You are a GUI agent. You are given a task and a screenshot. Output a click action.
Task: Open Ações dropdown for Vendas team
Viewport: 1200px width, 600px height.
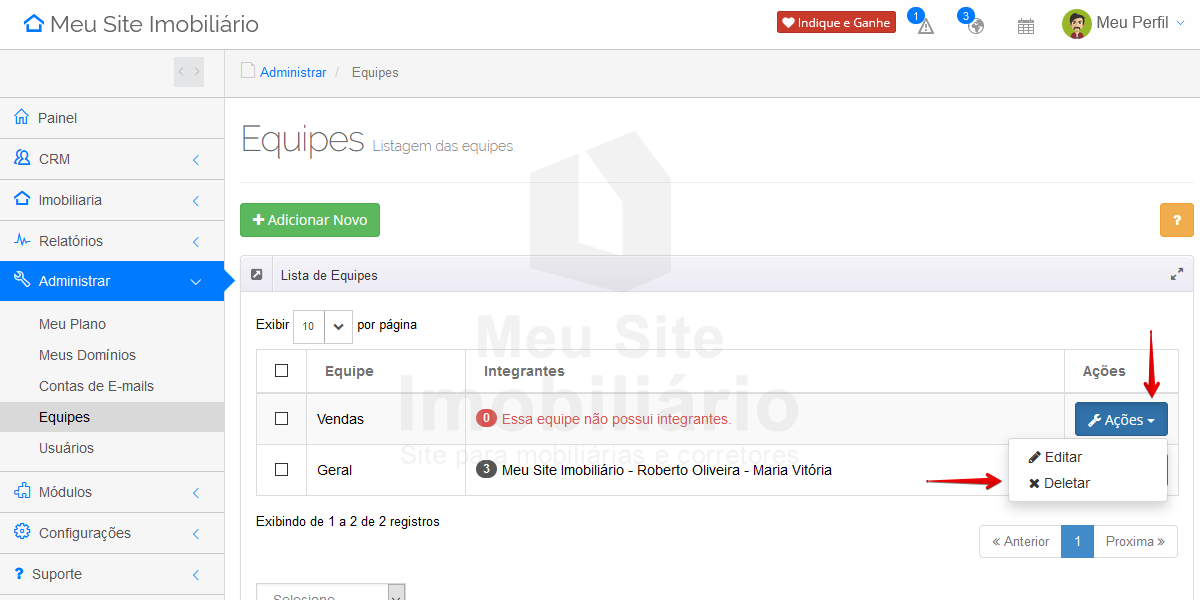coord(1120,420)
